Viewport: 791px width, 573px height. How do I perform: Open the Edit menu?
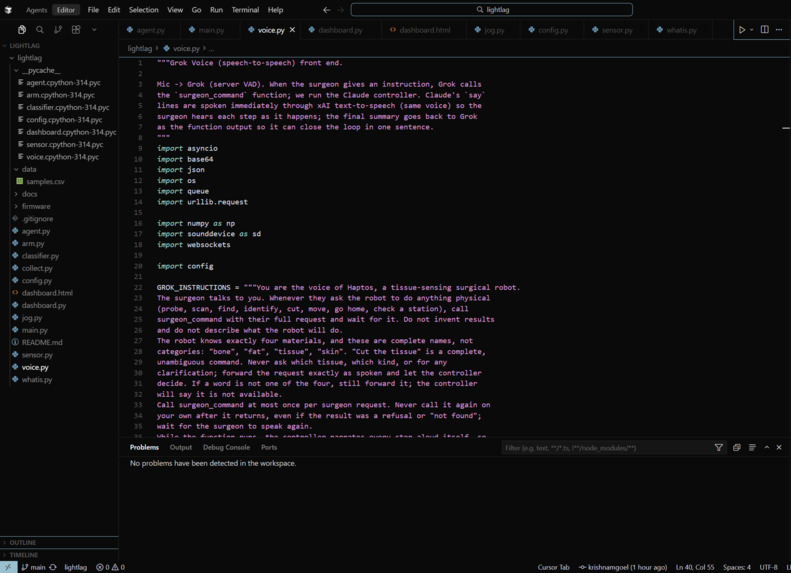click(x=114, y=10)
